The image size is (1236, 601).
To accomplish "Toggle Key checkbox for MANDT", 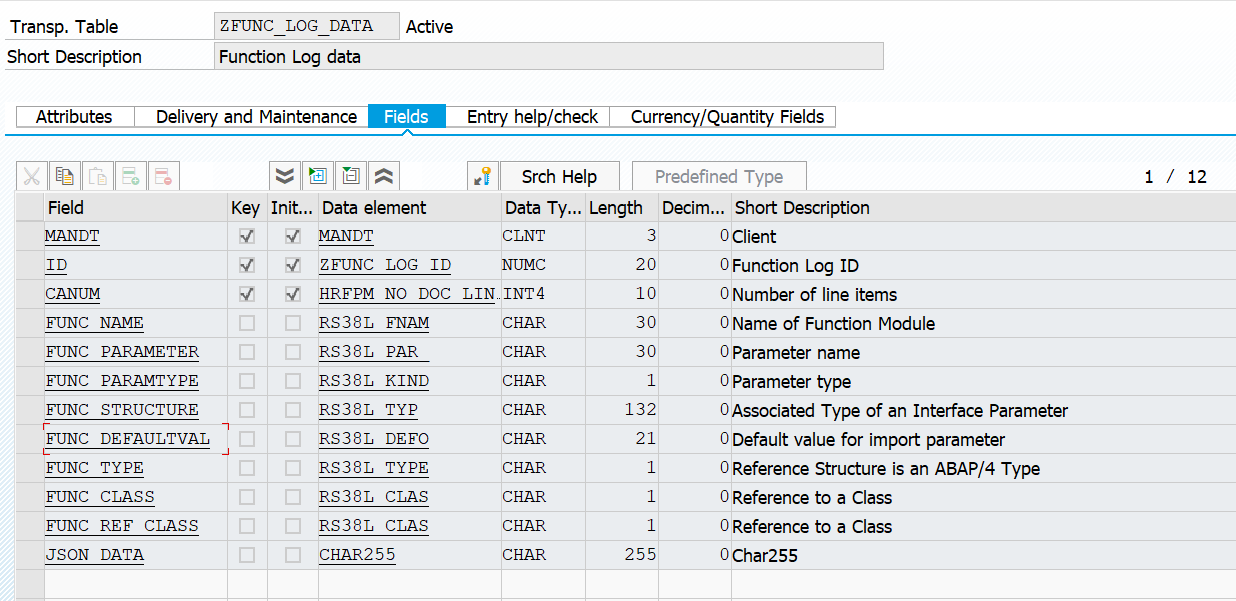I will (247, 237).
